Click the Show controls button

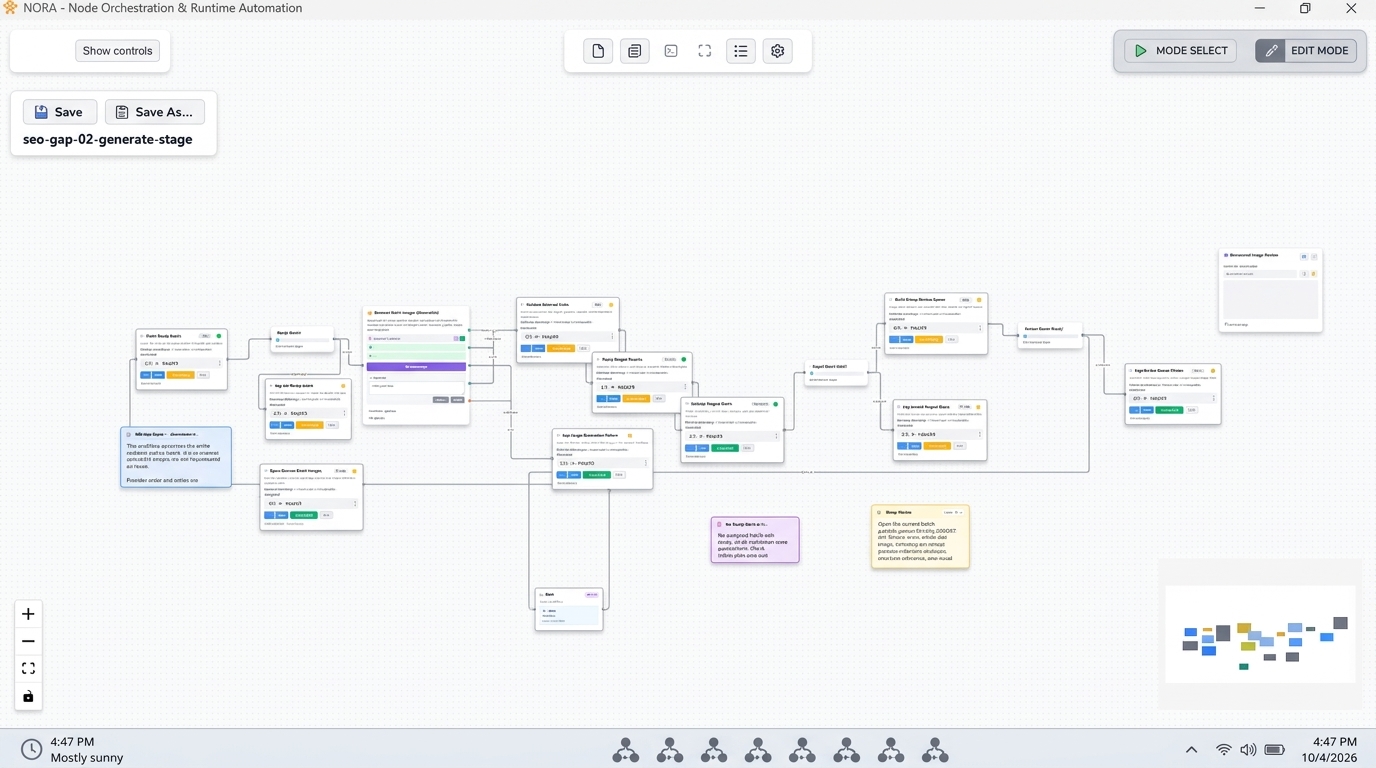[x=118, y=51]
